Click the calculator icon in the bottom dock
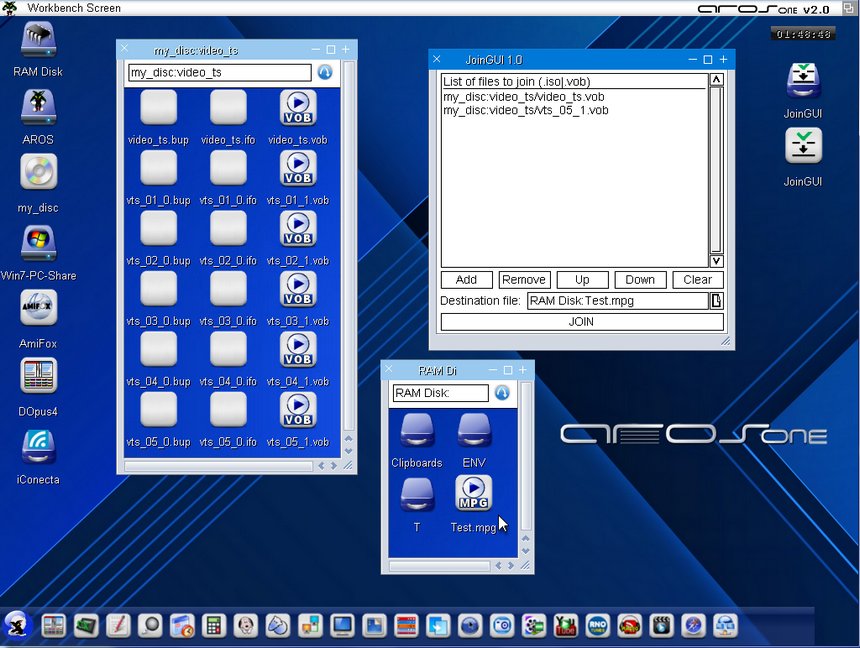 point(212,626)
